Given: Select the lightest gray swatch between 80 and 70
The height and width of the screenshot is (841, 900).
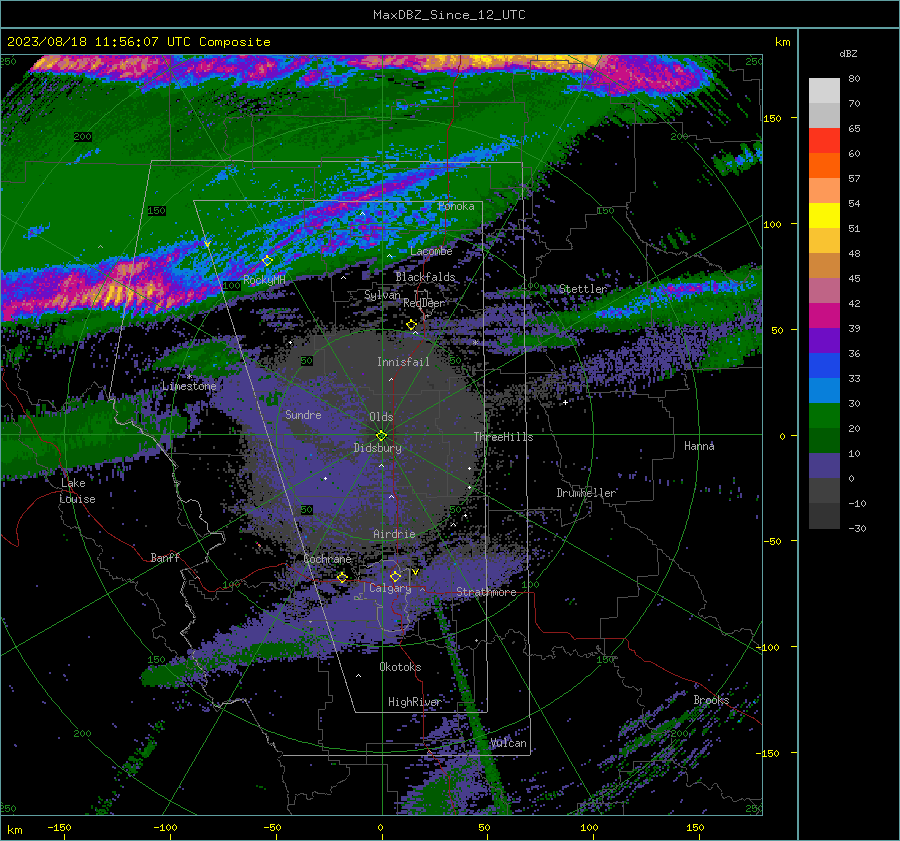Looking at the screenshot, I should tap(824, 91).
